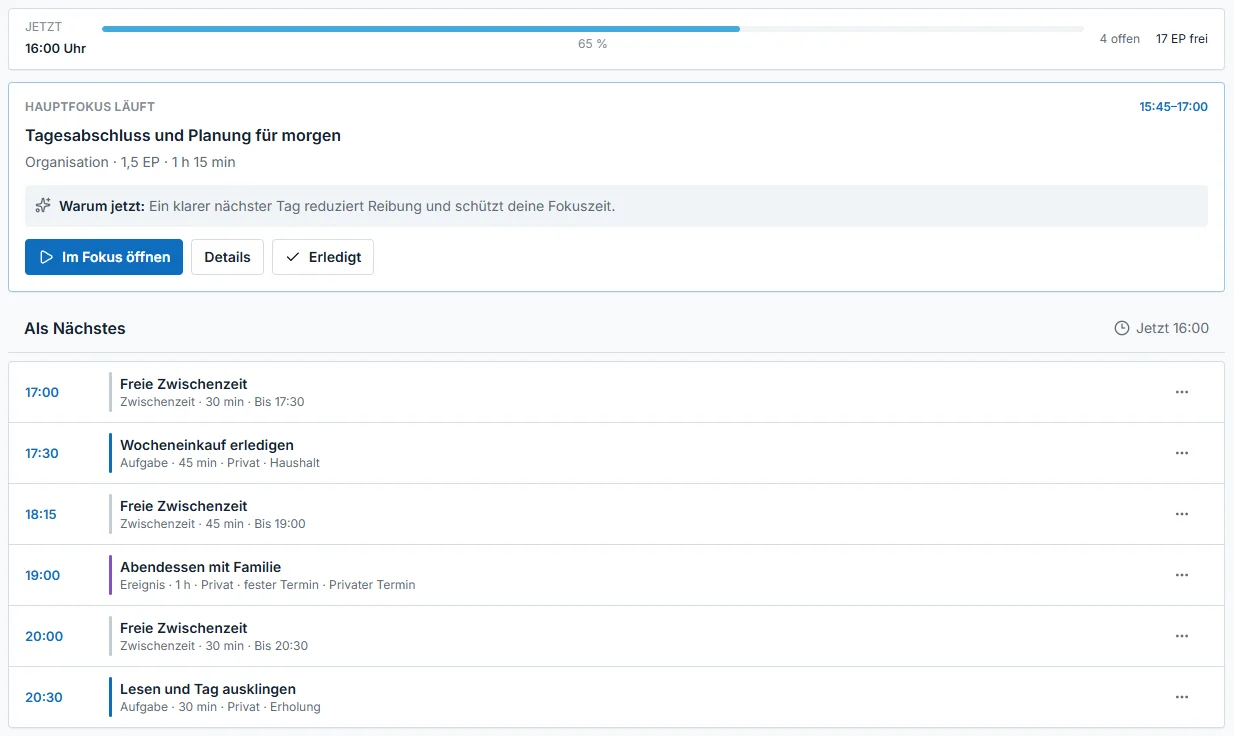Click Zwischenzeit · 30 min · Bis 17:30 subtitle
Screen dimensions: 1234x736
pos(212,402)
